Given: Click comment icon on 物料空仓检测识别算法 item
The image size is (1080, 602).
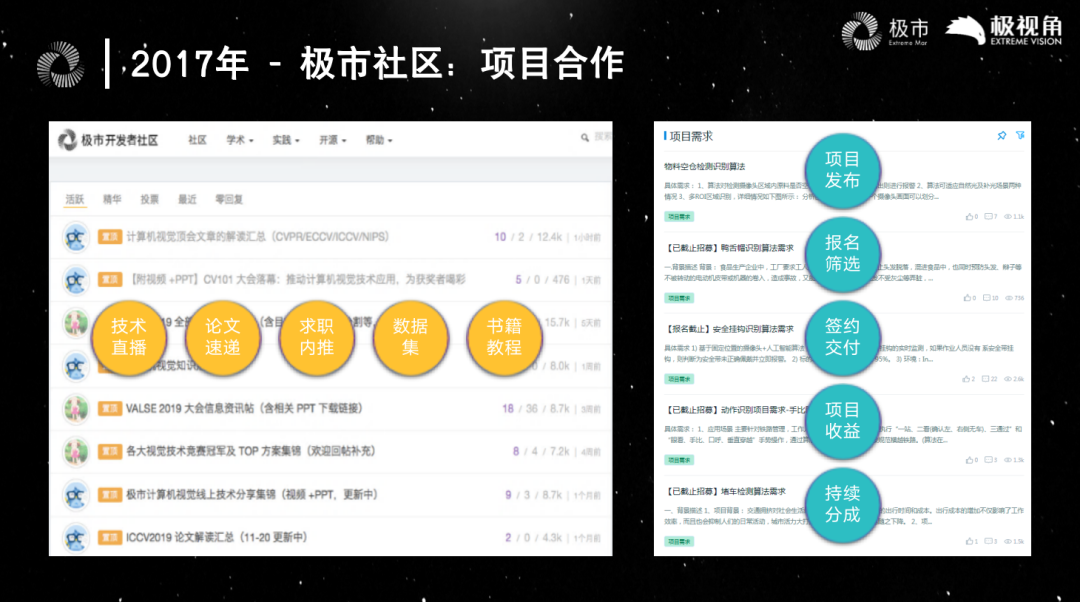Looking at the screenshot, I should pyautogui.click(x=988, y=216).
